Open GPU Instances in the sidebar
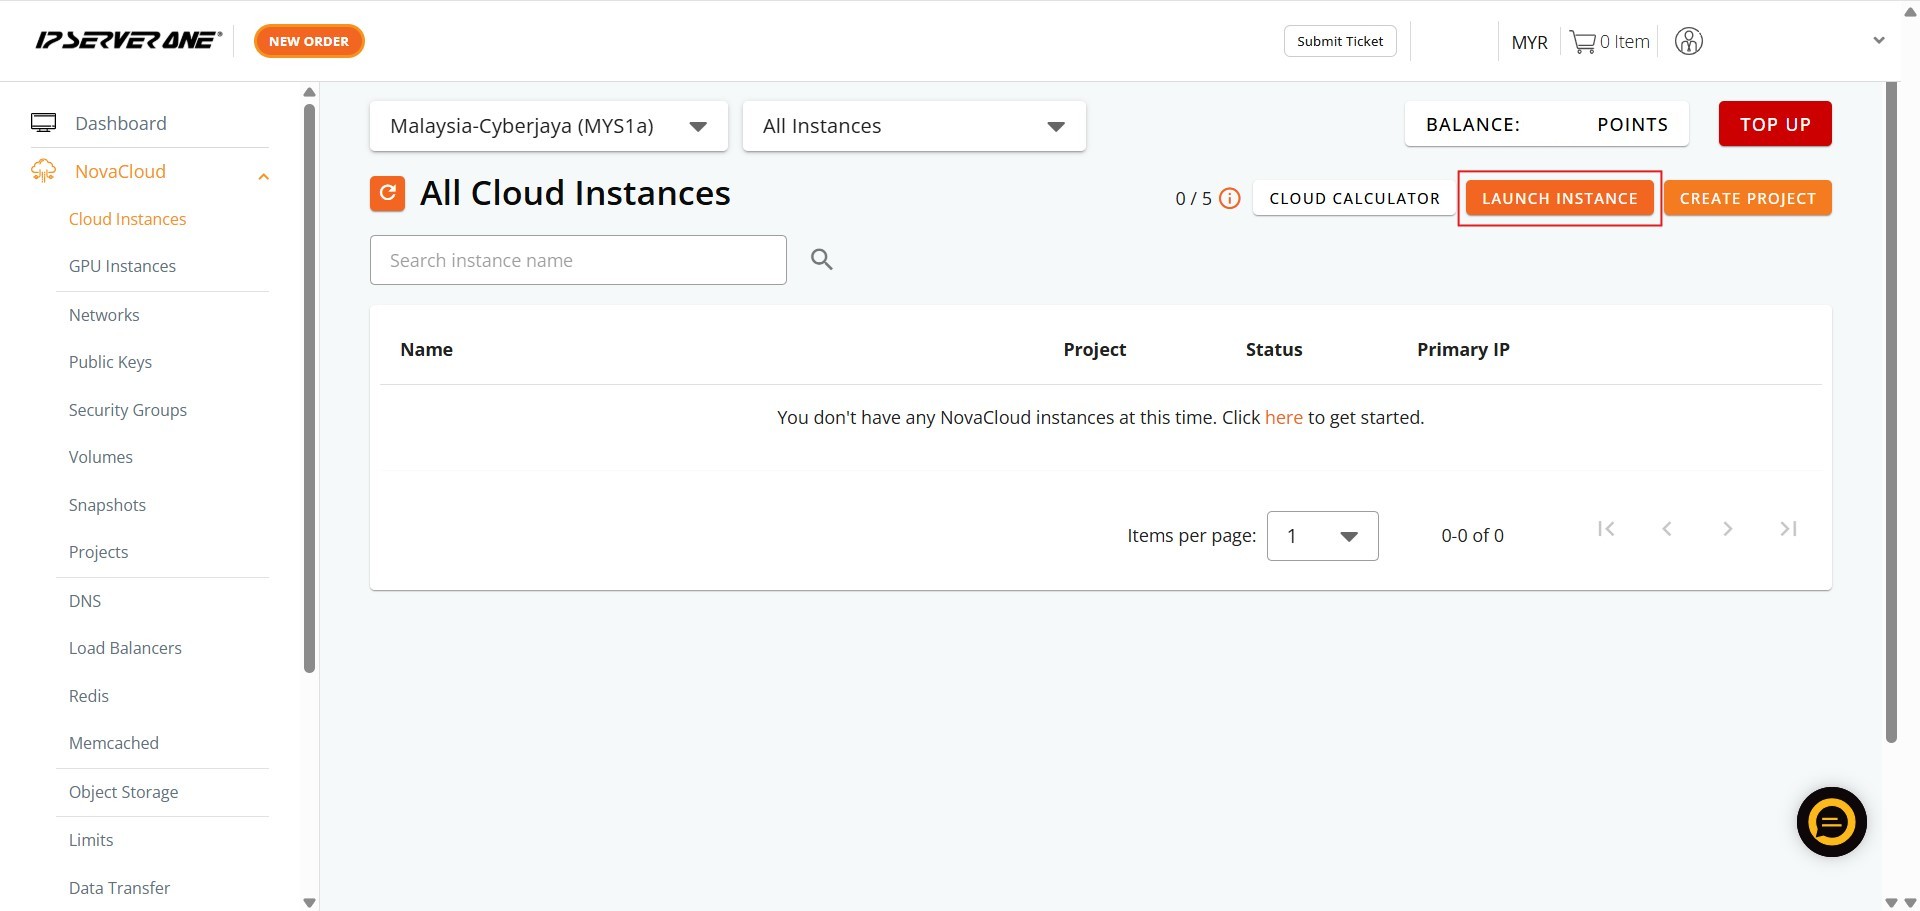 pos(122,266)
